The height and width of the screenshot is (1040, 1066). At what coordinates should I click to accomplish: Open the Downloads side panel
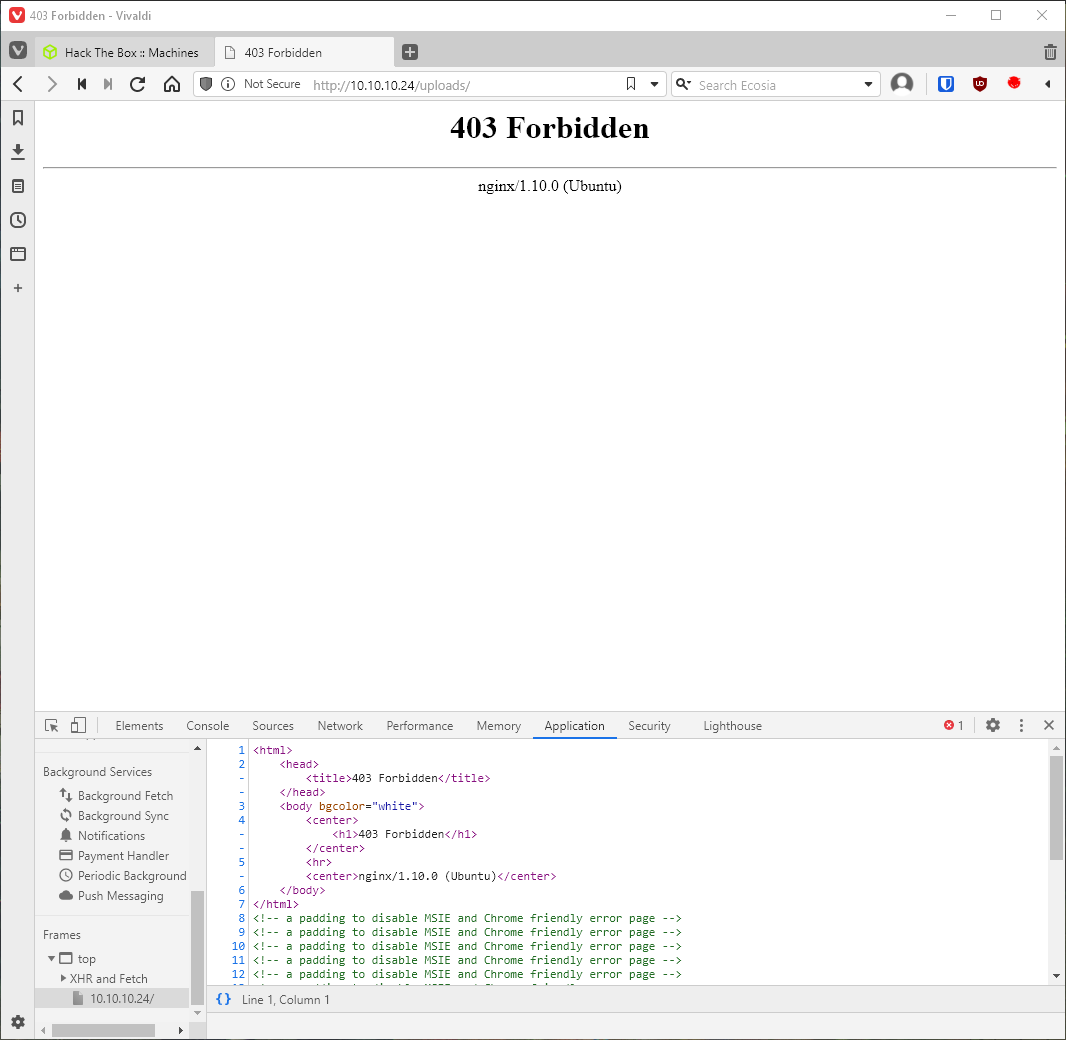coord(18,152)
